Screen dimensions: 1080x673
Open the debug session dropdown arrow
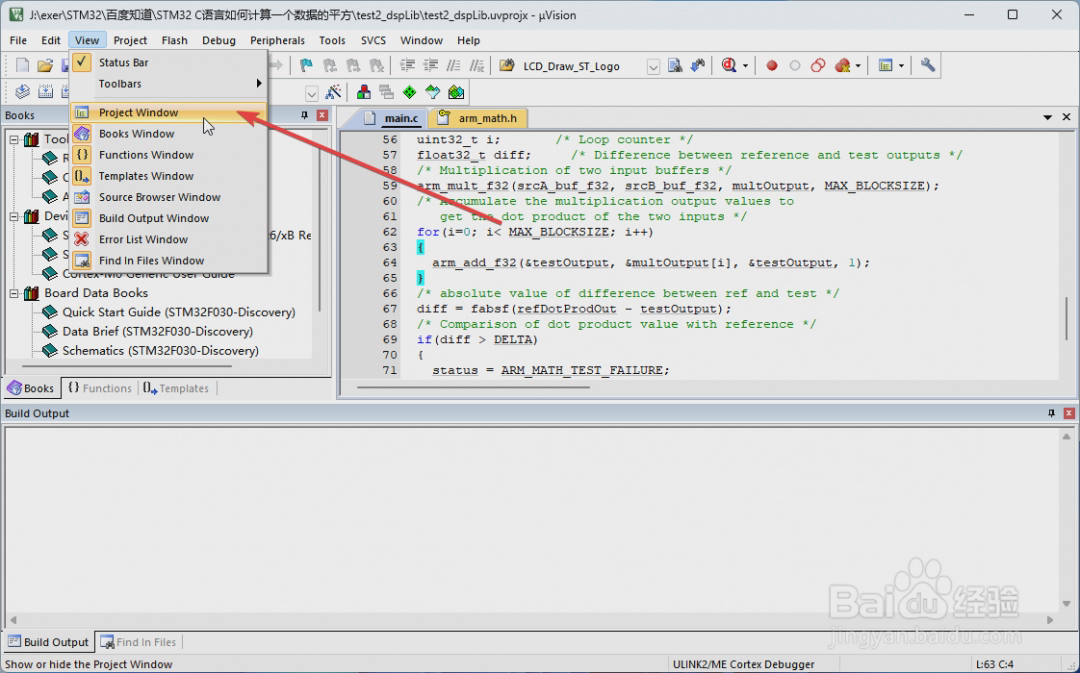coord(745,66)
